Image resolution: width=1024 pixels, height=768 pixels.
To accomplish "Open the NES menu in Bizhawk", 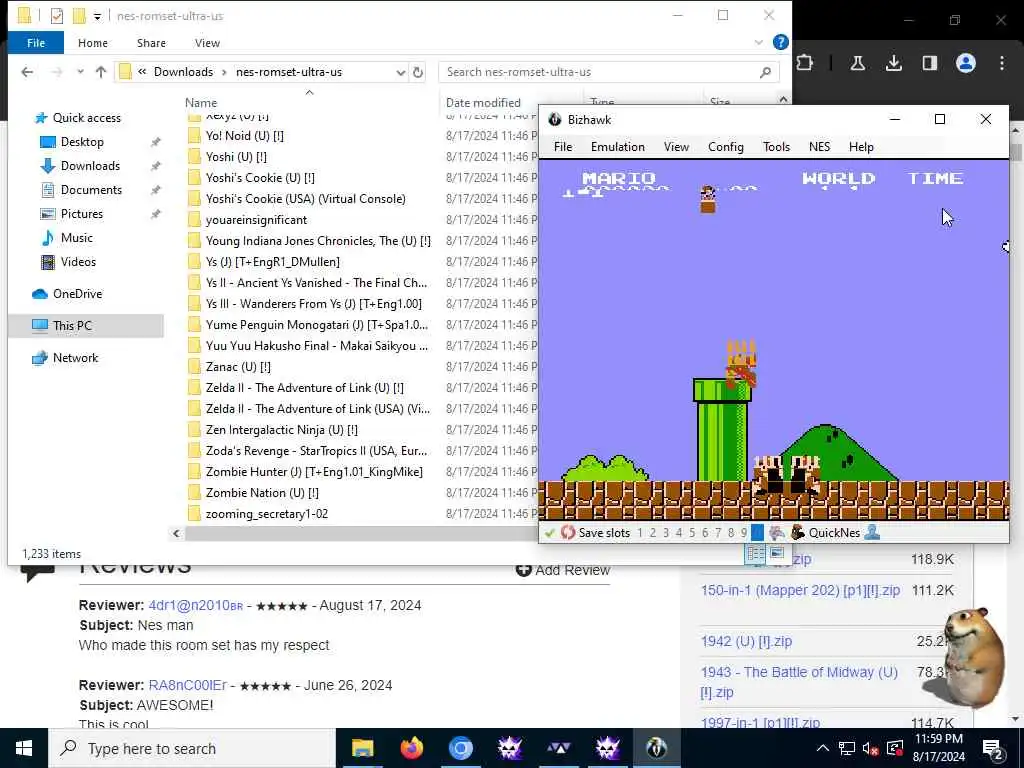I will click(x=819, y=147).
